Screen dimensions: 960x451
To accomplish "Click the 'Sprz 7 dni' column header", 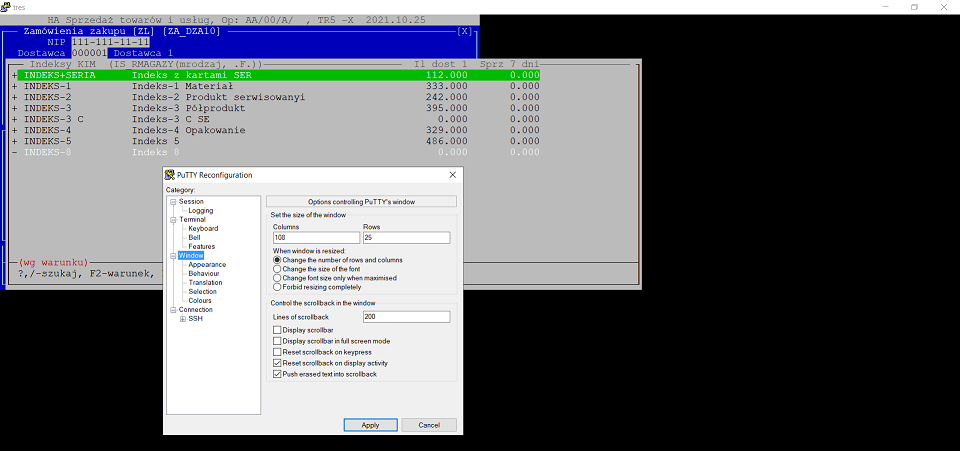I will point(509,64).
